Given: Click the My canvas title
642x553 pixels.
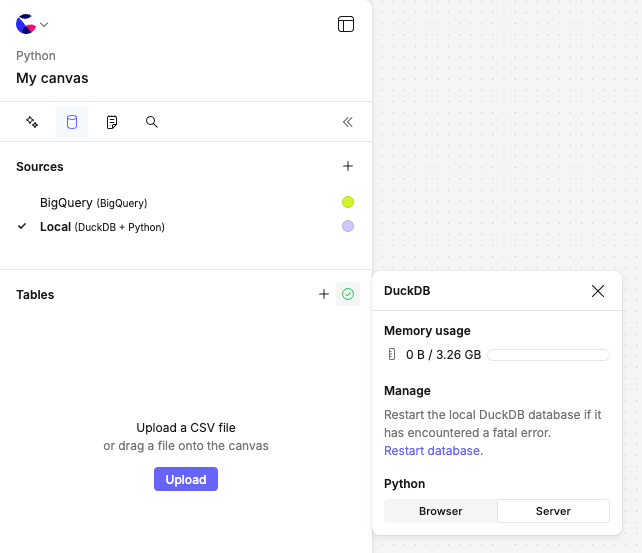Looking at the screenshot, I should pos(52,78).
